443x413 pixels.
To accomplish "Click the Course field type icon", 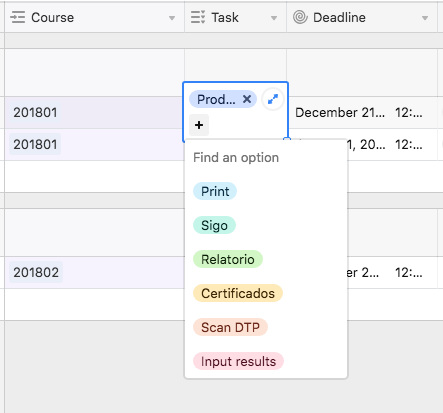I will tap(18, 17).
